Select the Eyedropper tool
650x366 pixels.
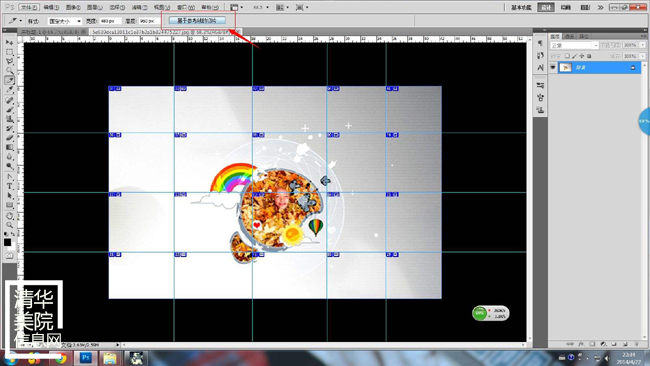coord(9,90)
